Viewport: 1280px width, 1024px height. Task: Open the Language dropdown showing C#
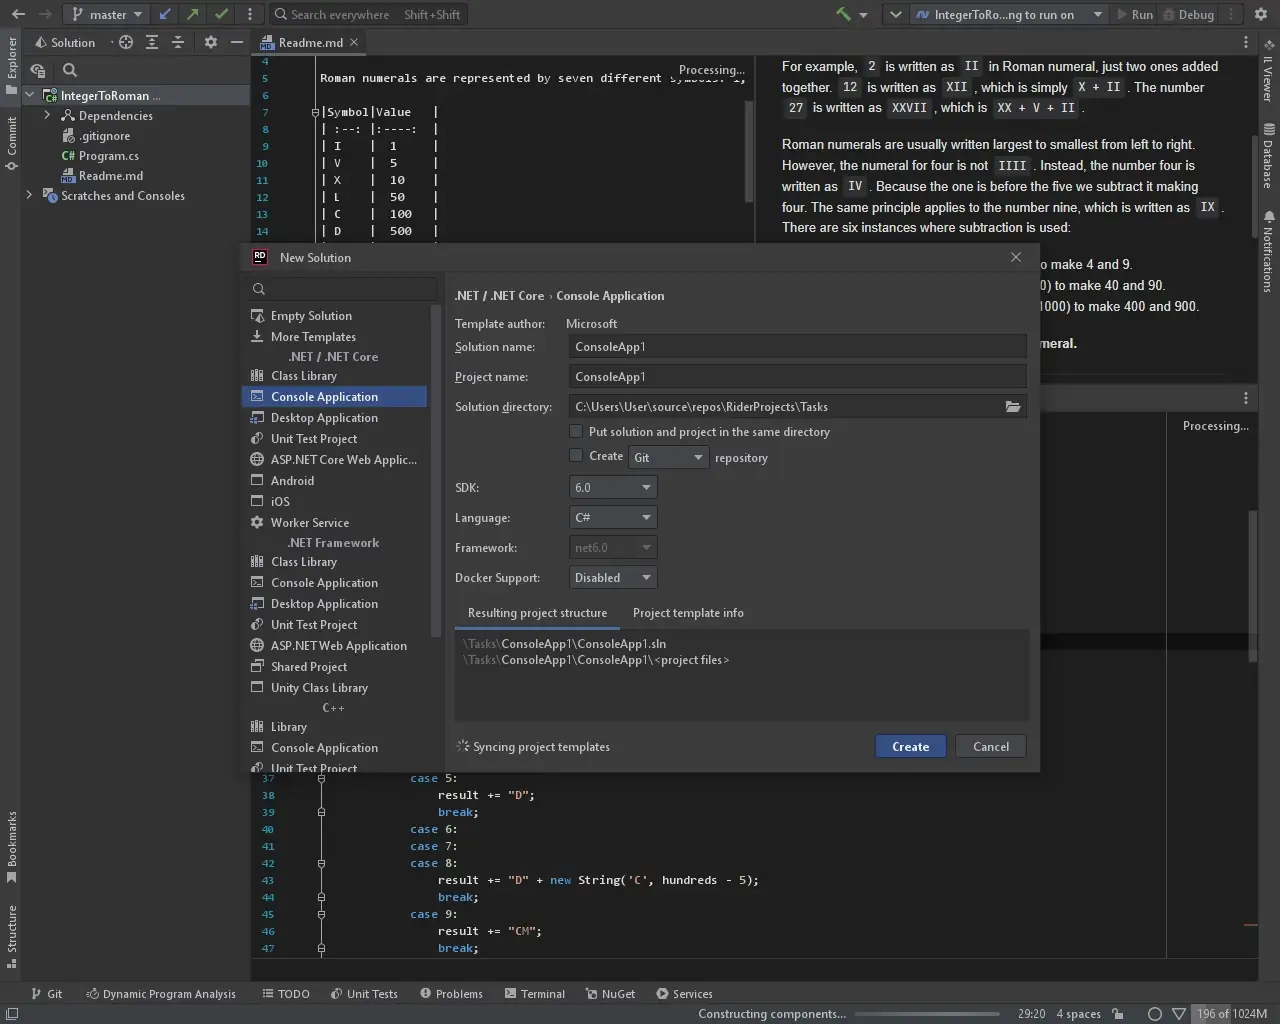point(612,518)
